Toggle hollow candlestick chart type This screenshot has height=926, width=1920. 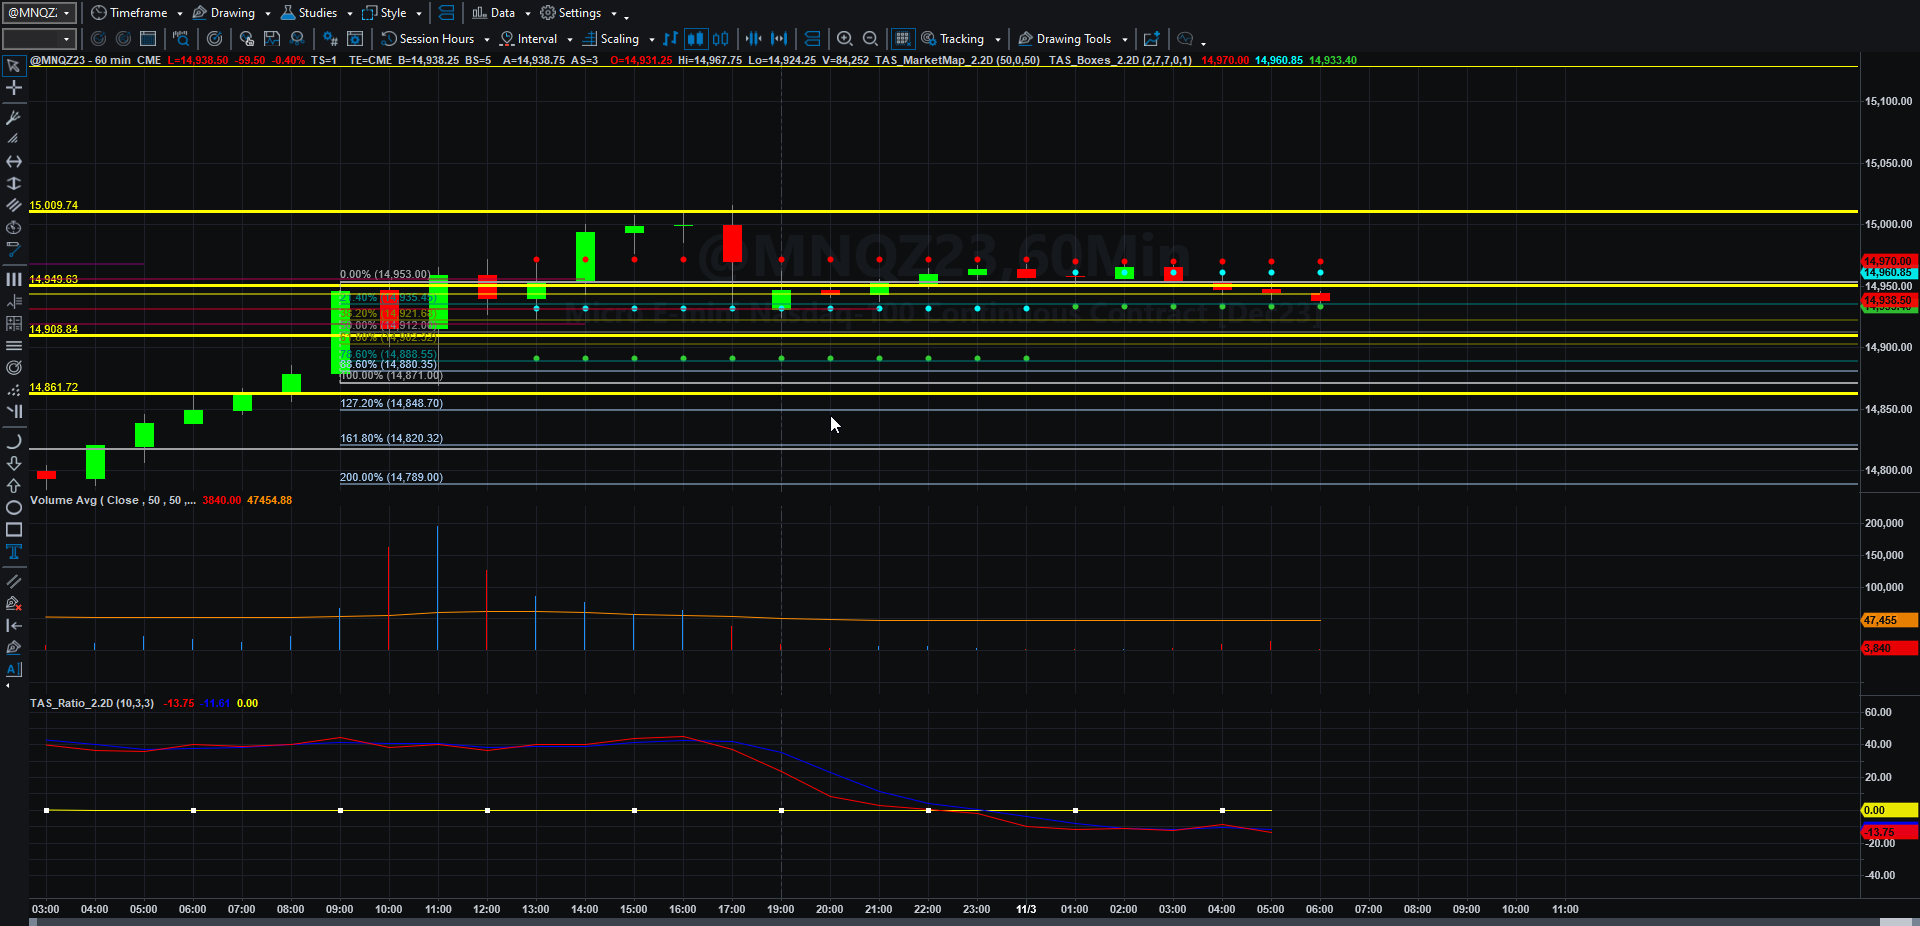pos(721,39)
